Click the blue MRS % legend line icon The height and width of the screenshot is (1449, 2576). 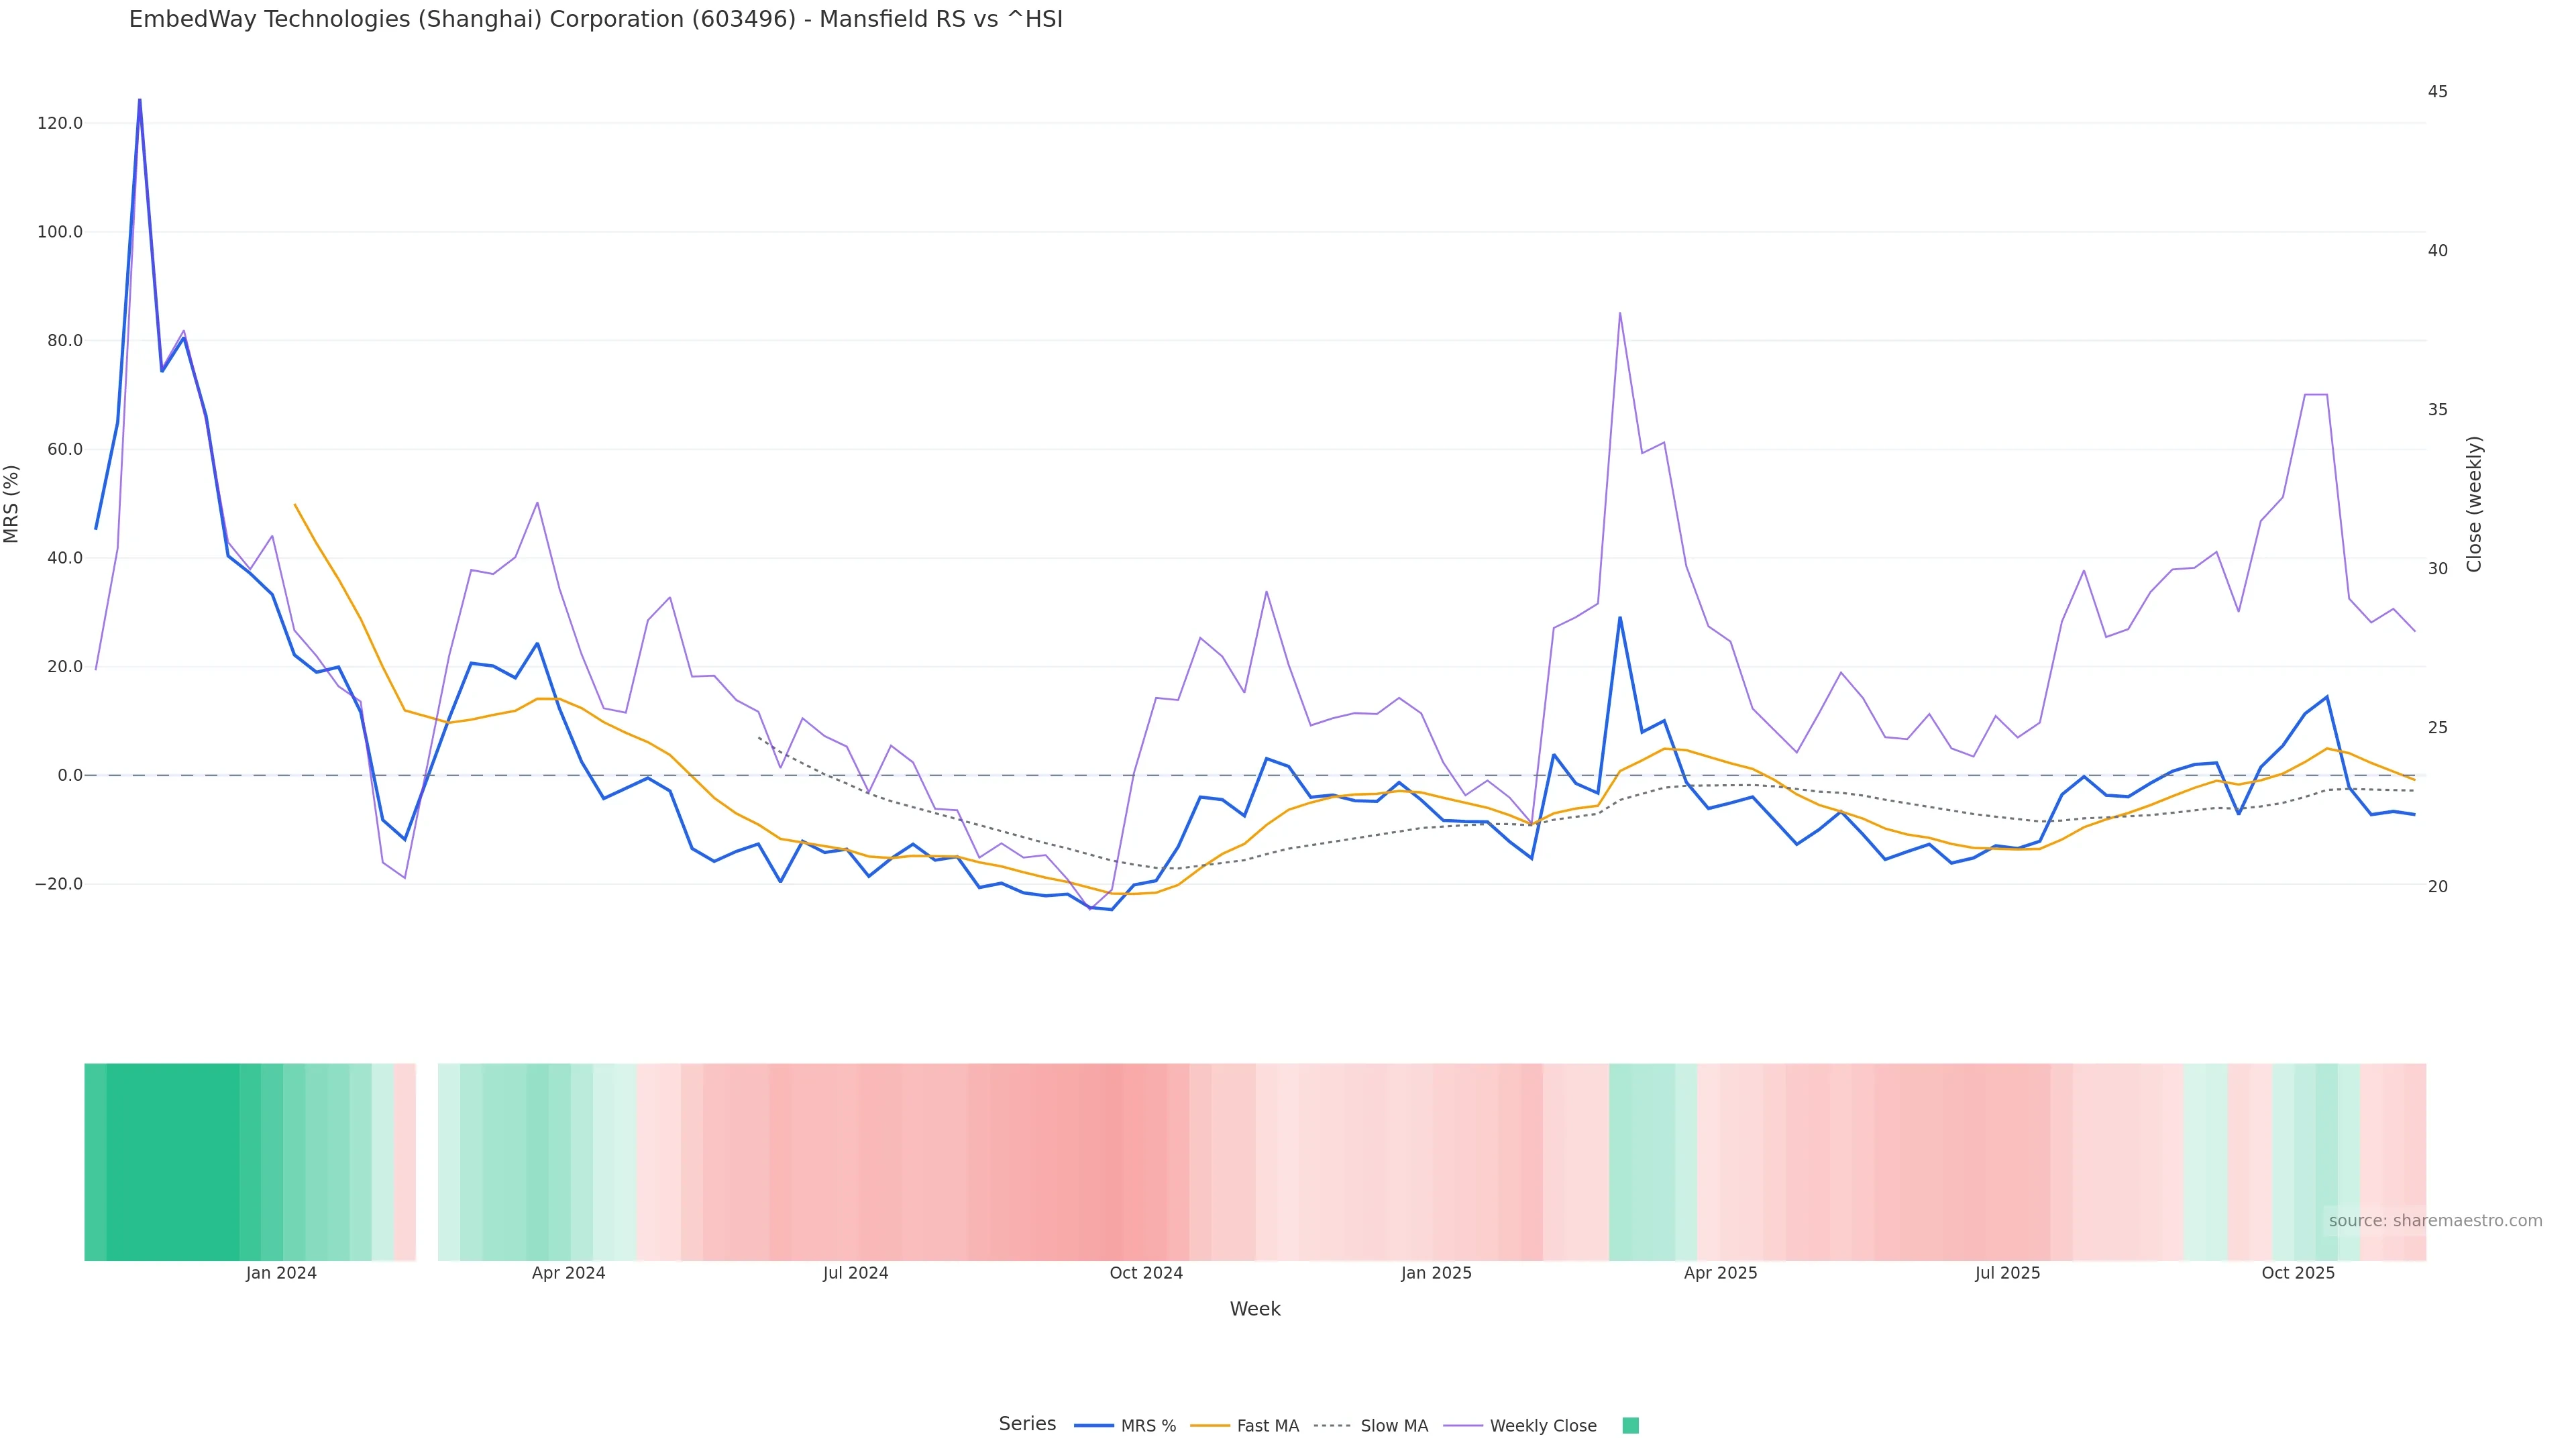pyautogui.click(x=1094, y=1426)
